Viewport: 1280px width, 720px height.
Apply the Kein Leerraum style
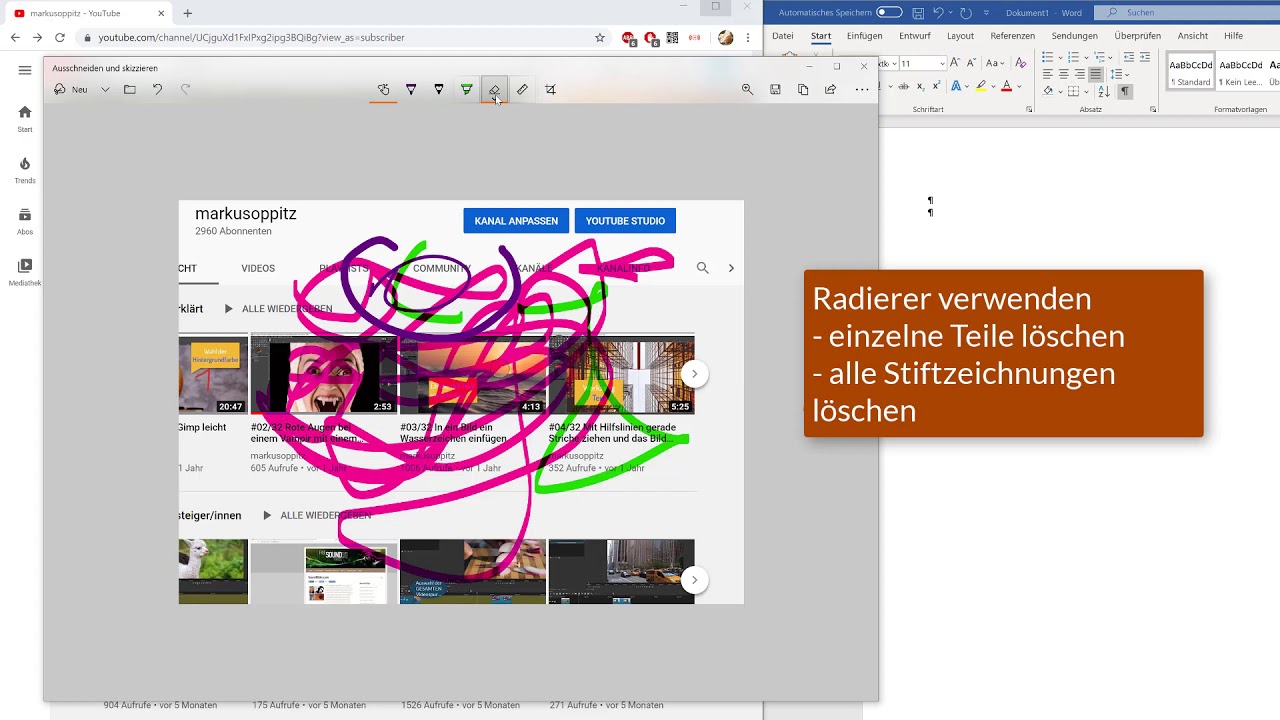1241,71
